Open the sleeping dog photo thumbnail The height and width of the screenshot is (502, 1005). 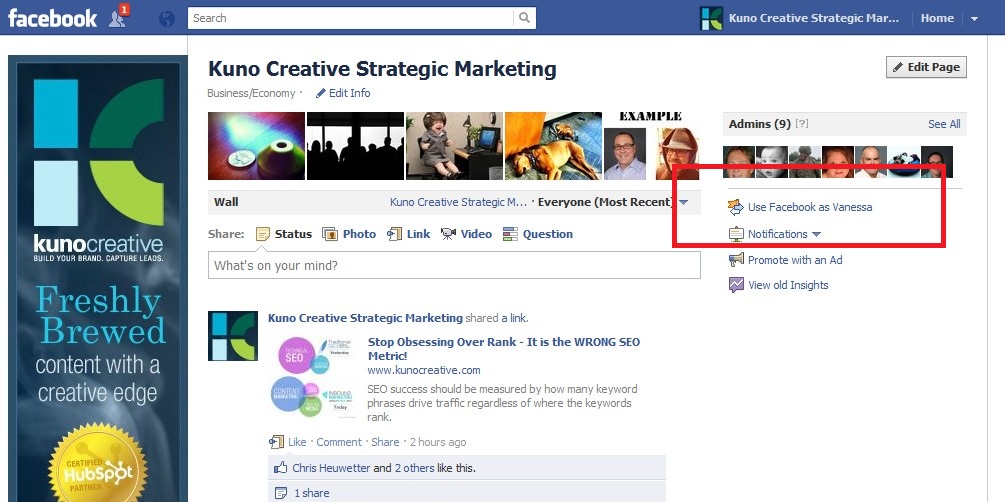[552, 146]
